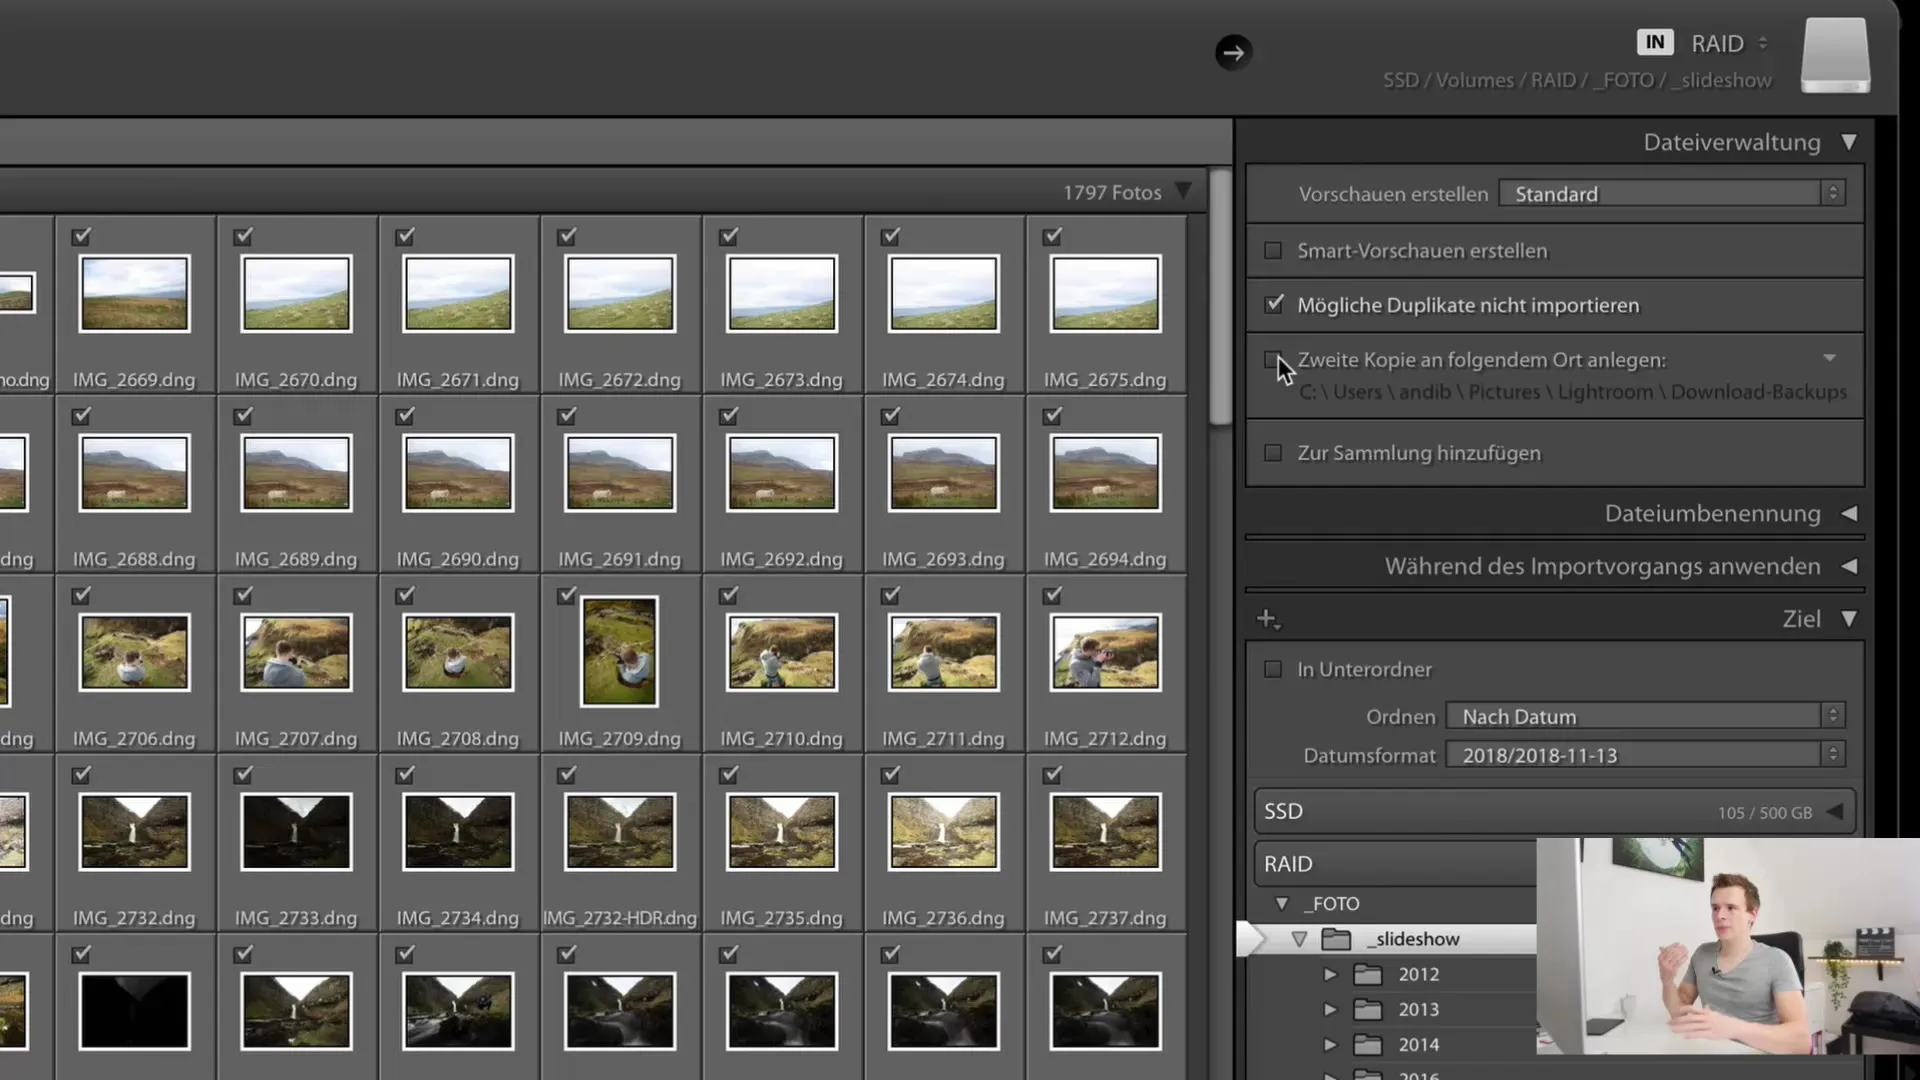Image resolution: width=1920 pixels, height=1080 pixels.
Task: Uncheck the IMG_2732-HDR.dng import checkbox
Action: click(567, 774)
